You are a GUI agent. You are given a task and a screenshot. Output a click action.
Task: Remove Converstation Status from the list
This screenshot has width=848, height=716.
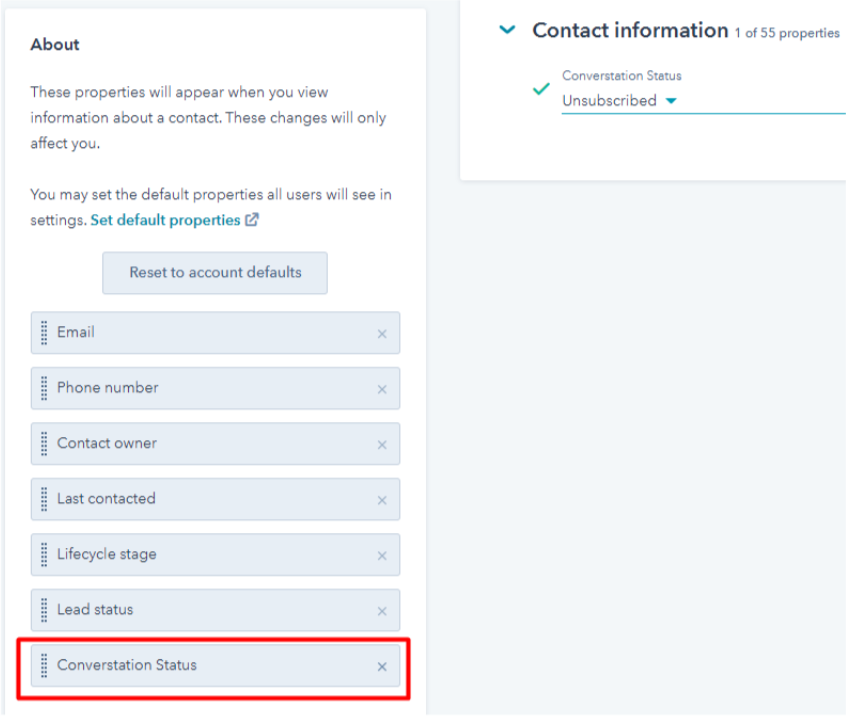coord(382,667)
